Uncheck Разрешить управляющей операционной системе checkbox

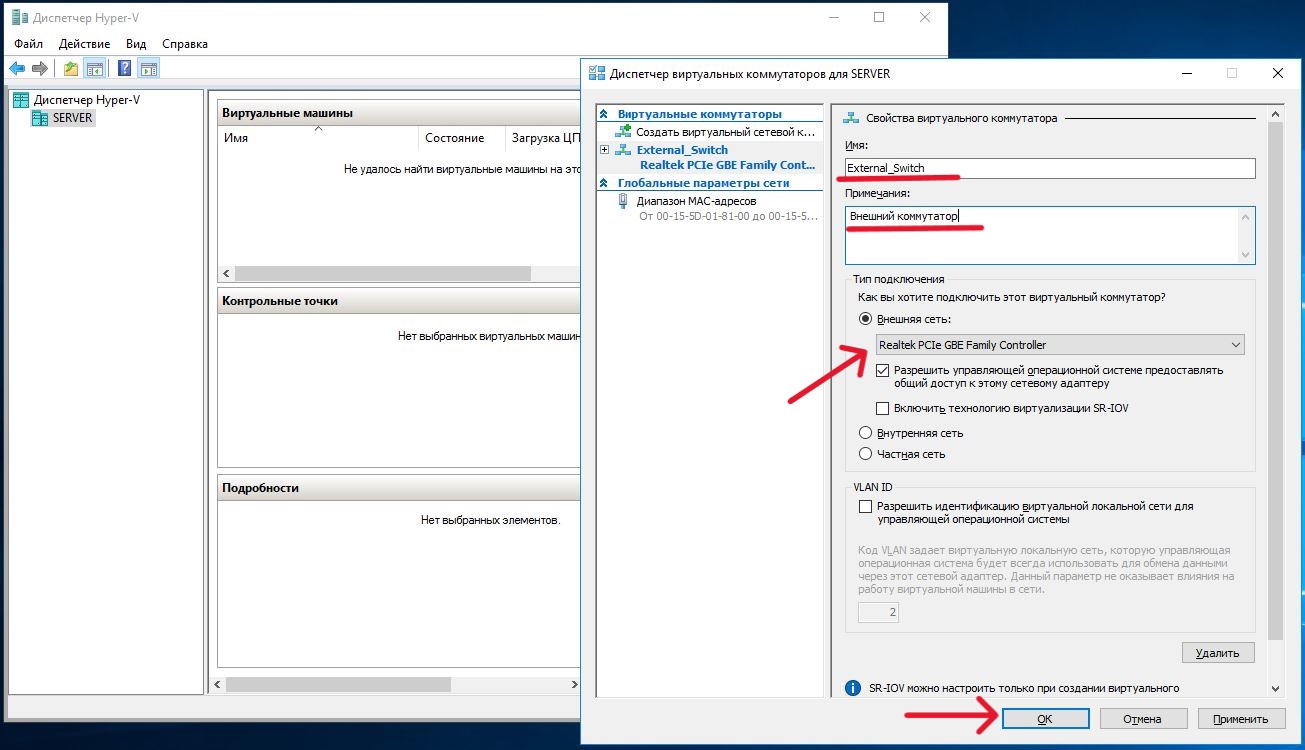[x=882, y=370]
